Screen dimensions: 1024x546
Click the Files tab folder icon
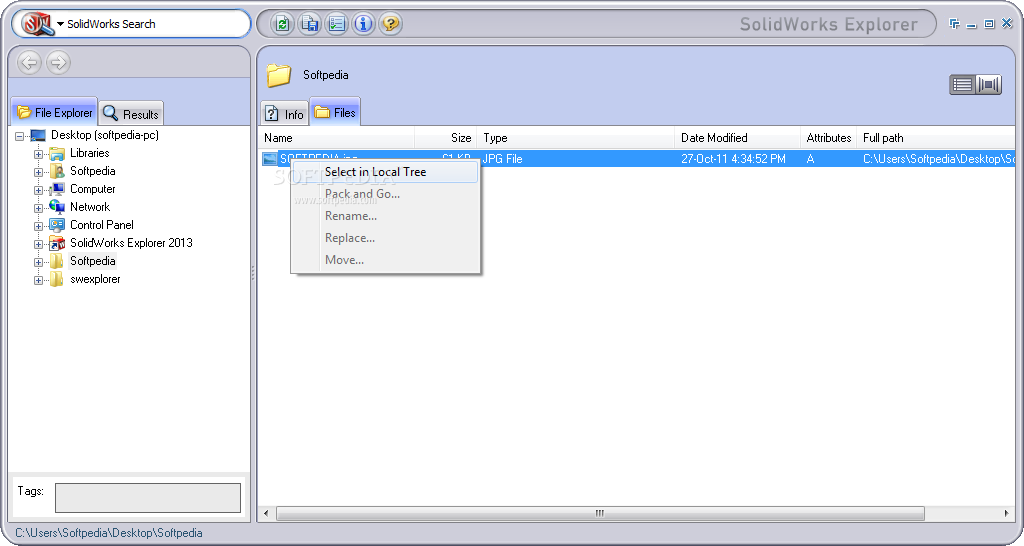(322, 112)
